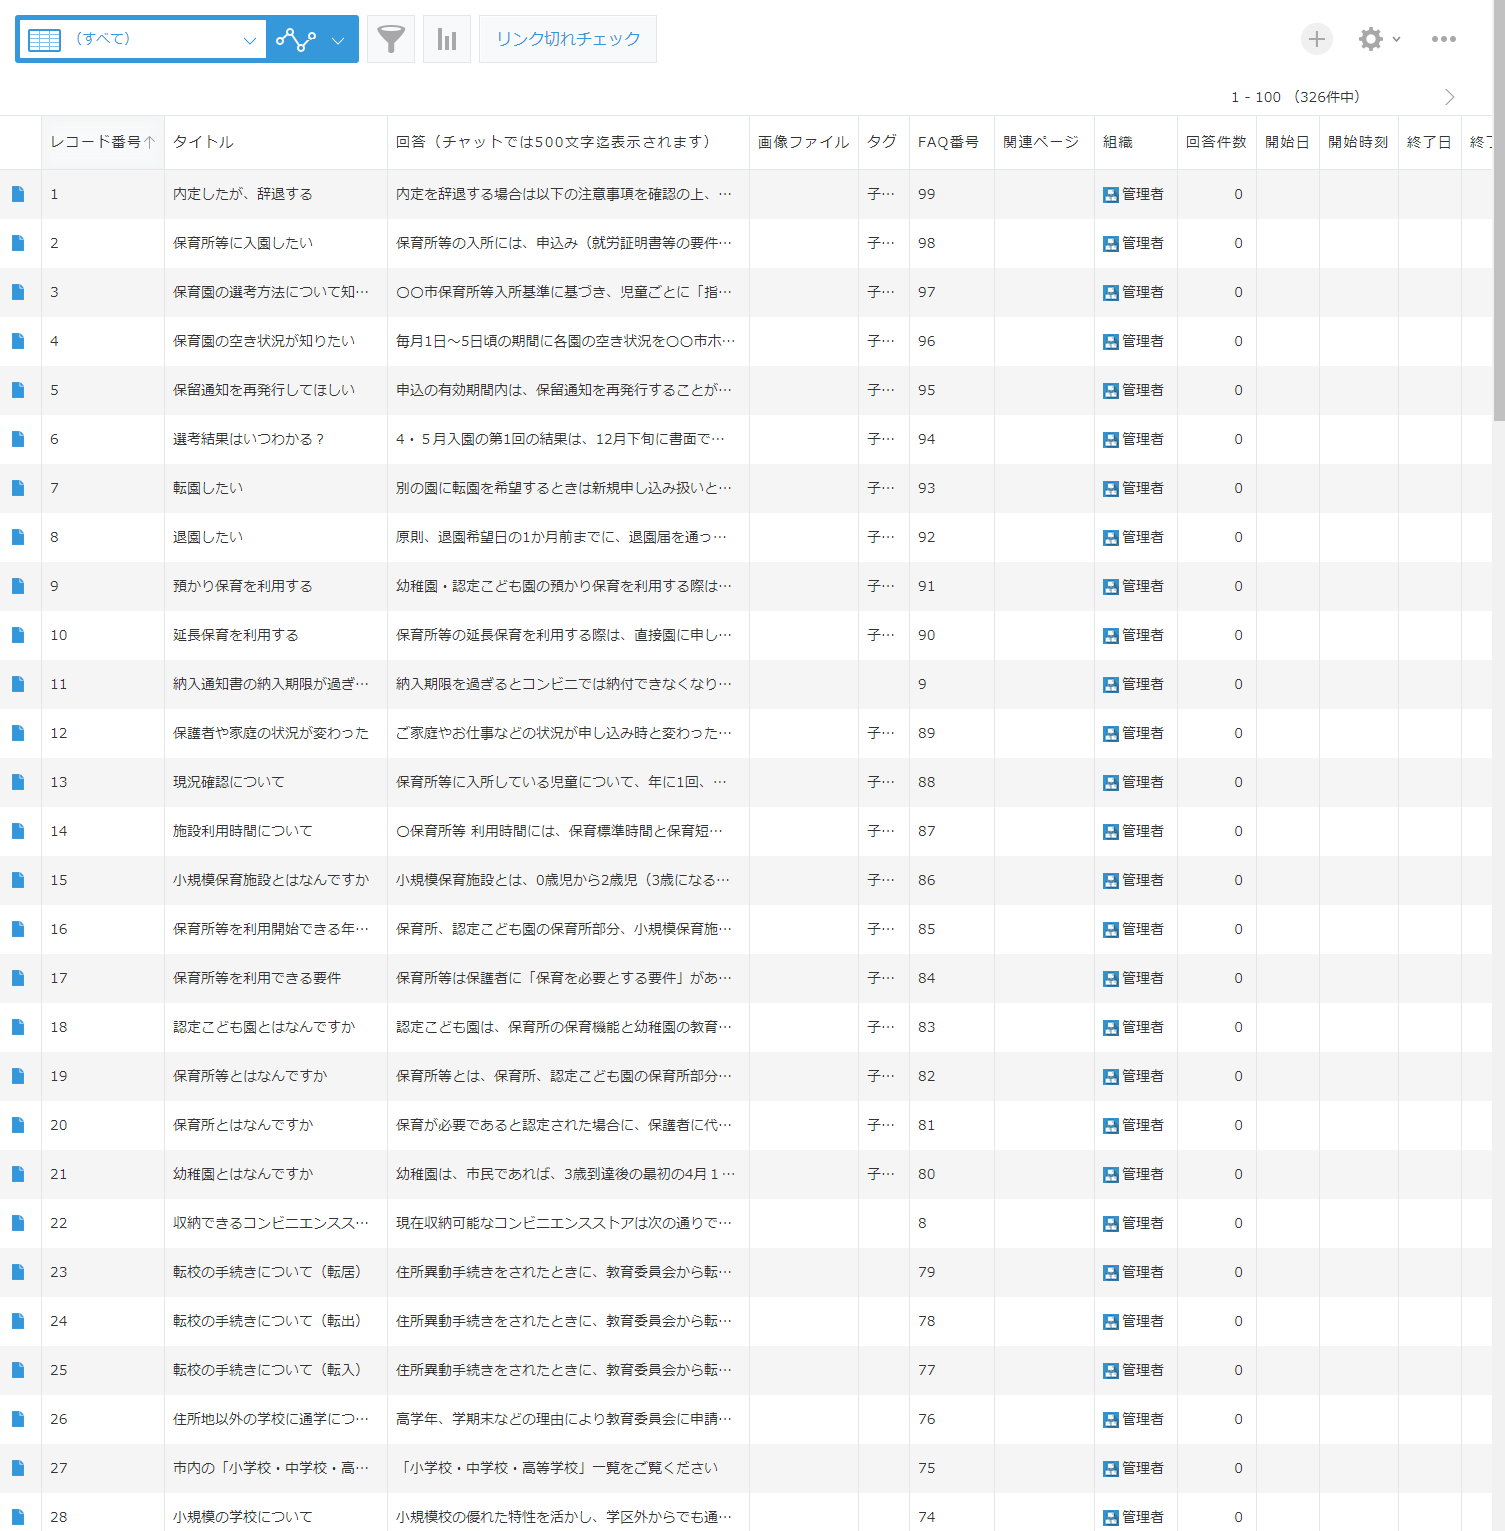This screenshot has width=1505, height=1531.
Task: Open record 5 details document icon
Action: tap(18, 390)
